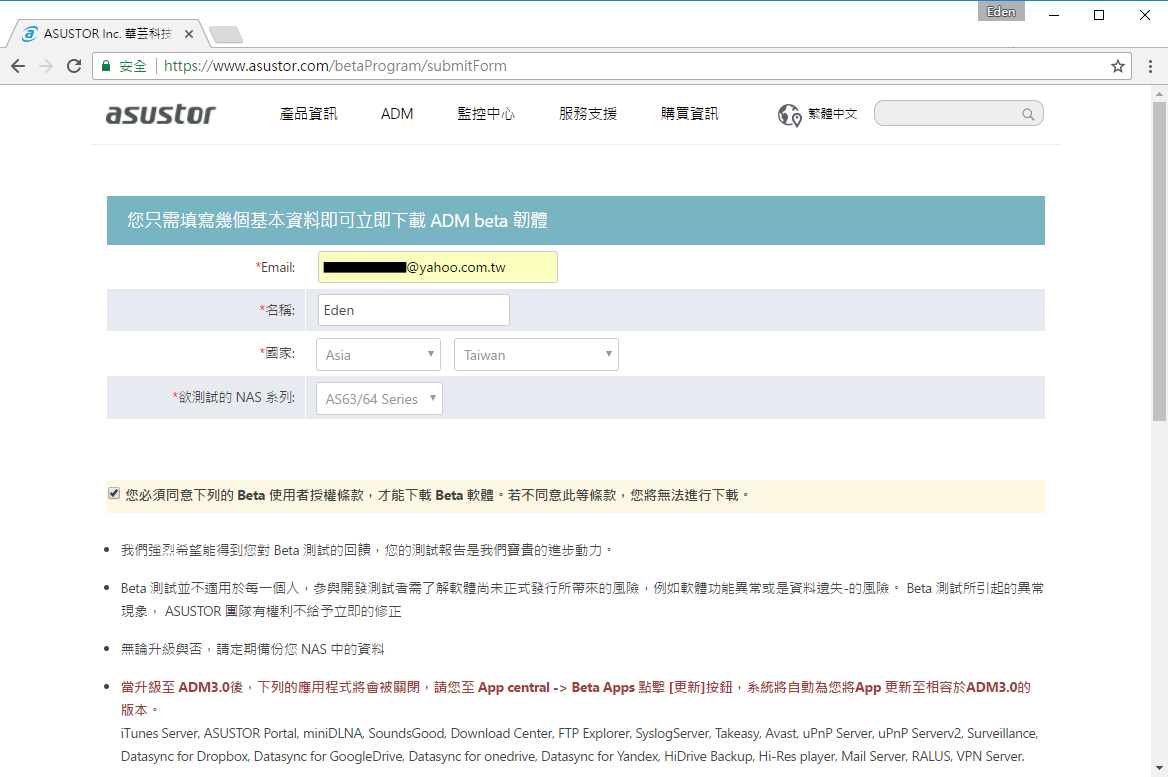Click the ASUSTOR logo
This screenshot has height=777, width=1168.
160,114
